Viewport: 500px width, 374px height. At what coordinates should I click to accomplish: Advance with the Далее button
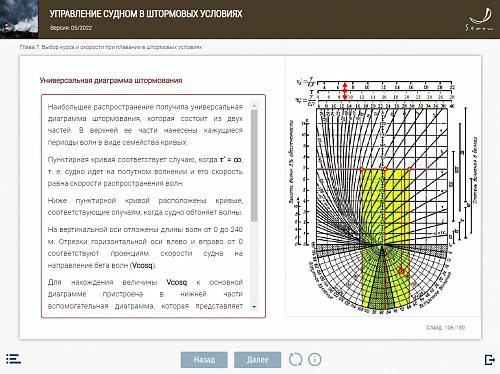[257, 360]
